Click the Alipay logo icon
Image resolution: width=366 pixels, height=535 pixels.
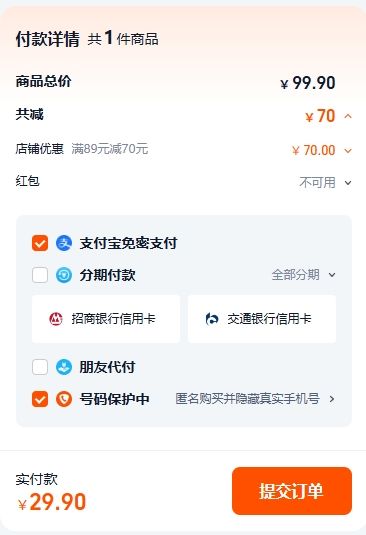tap(64, 244)
